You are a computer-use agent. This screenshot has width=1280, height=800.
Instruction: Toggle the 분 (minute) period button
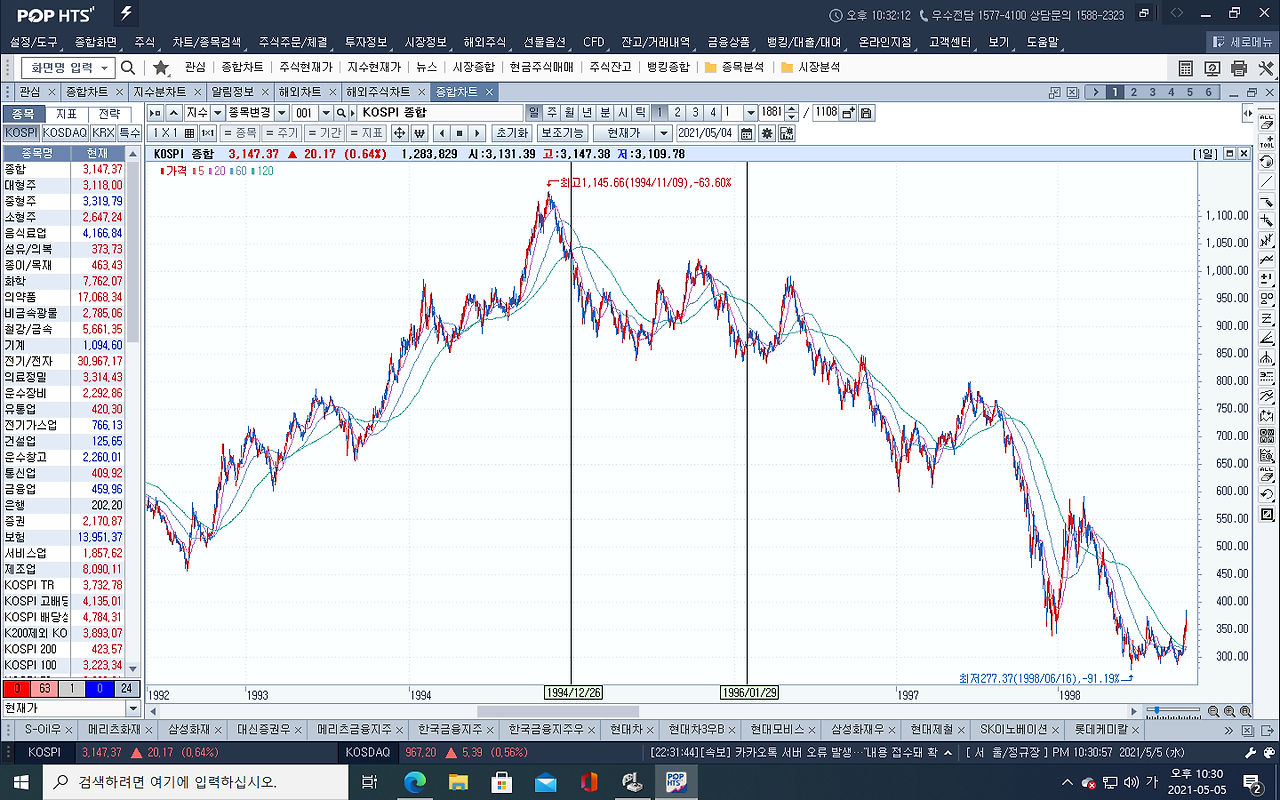[605, 113]
